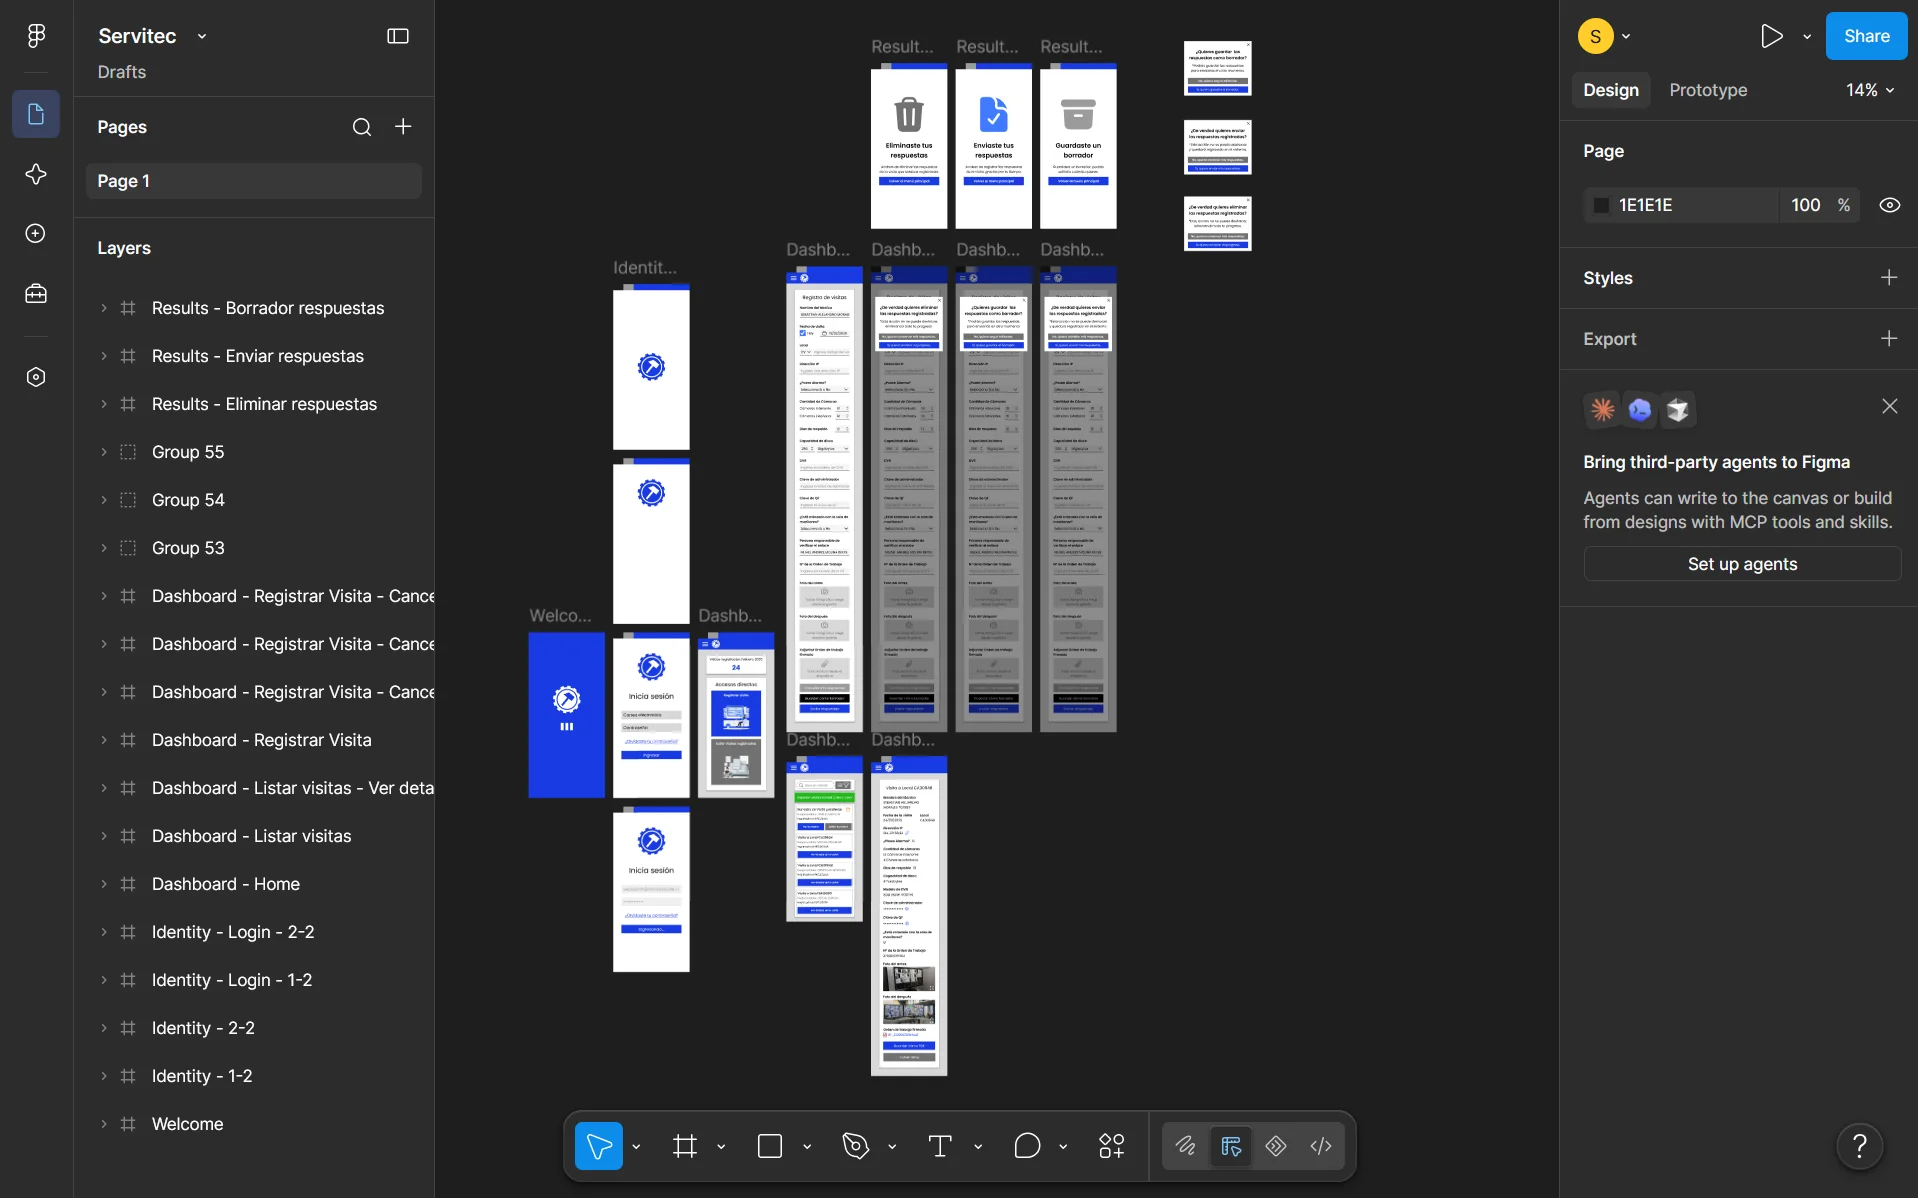Select Page 1 in pages list
This screenshot has height=1198, width=1918.
254,181
